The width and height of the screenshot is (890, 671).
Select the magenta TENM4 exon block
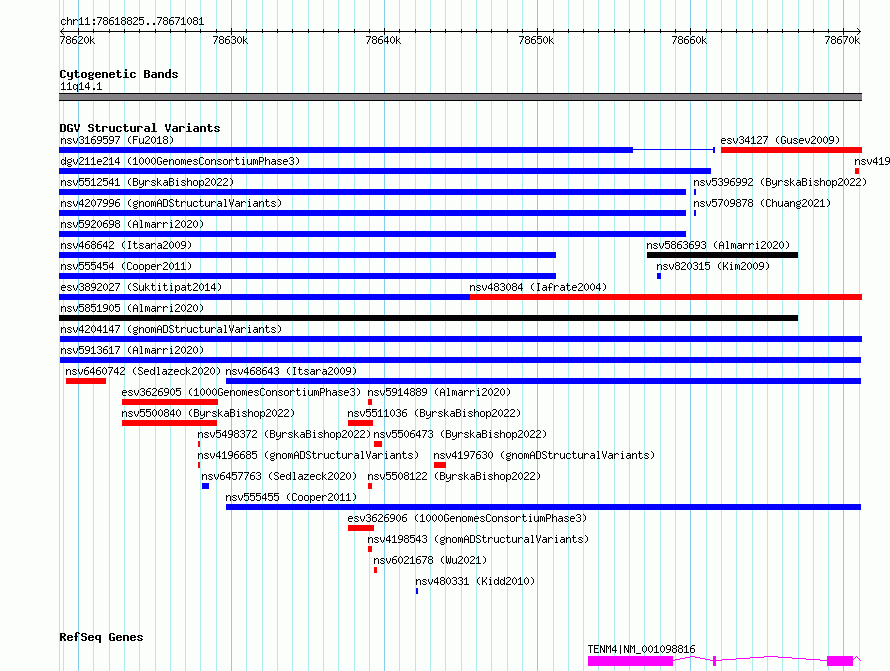click(x=630, y=661)
